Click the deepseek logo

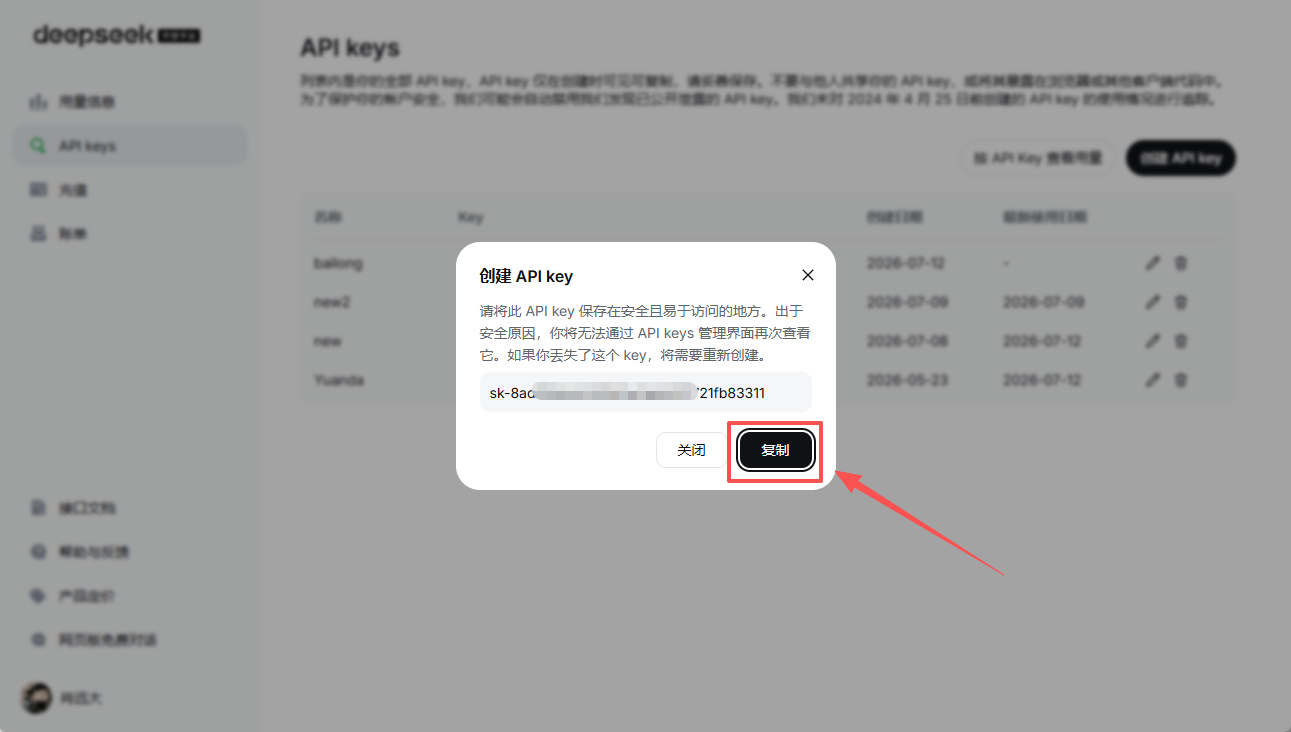point(117,35)
